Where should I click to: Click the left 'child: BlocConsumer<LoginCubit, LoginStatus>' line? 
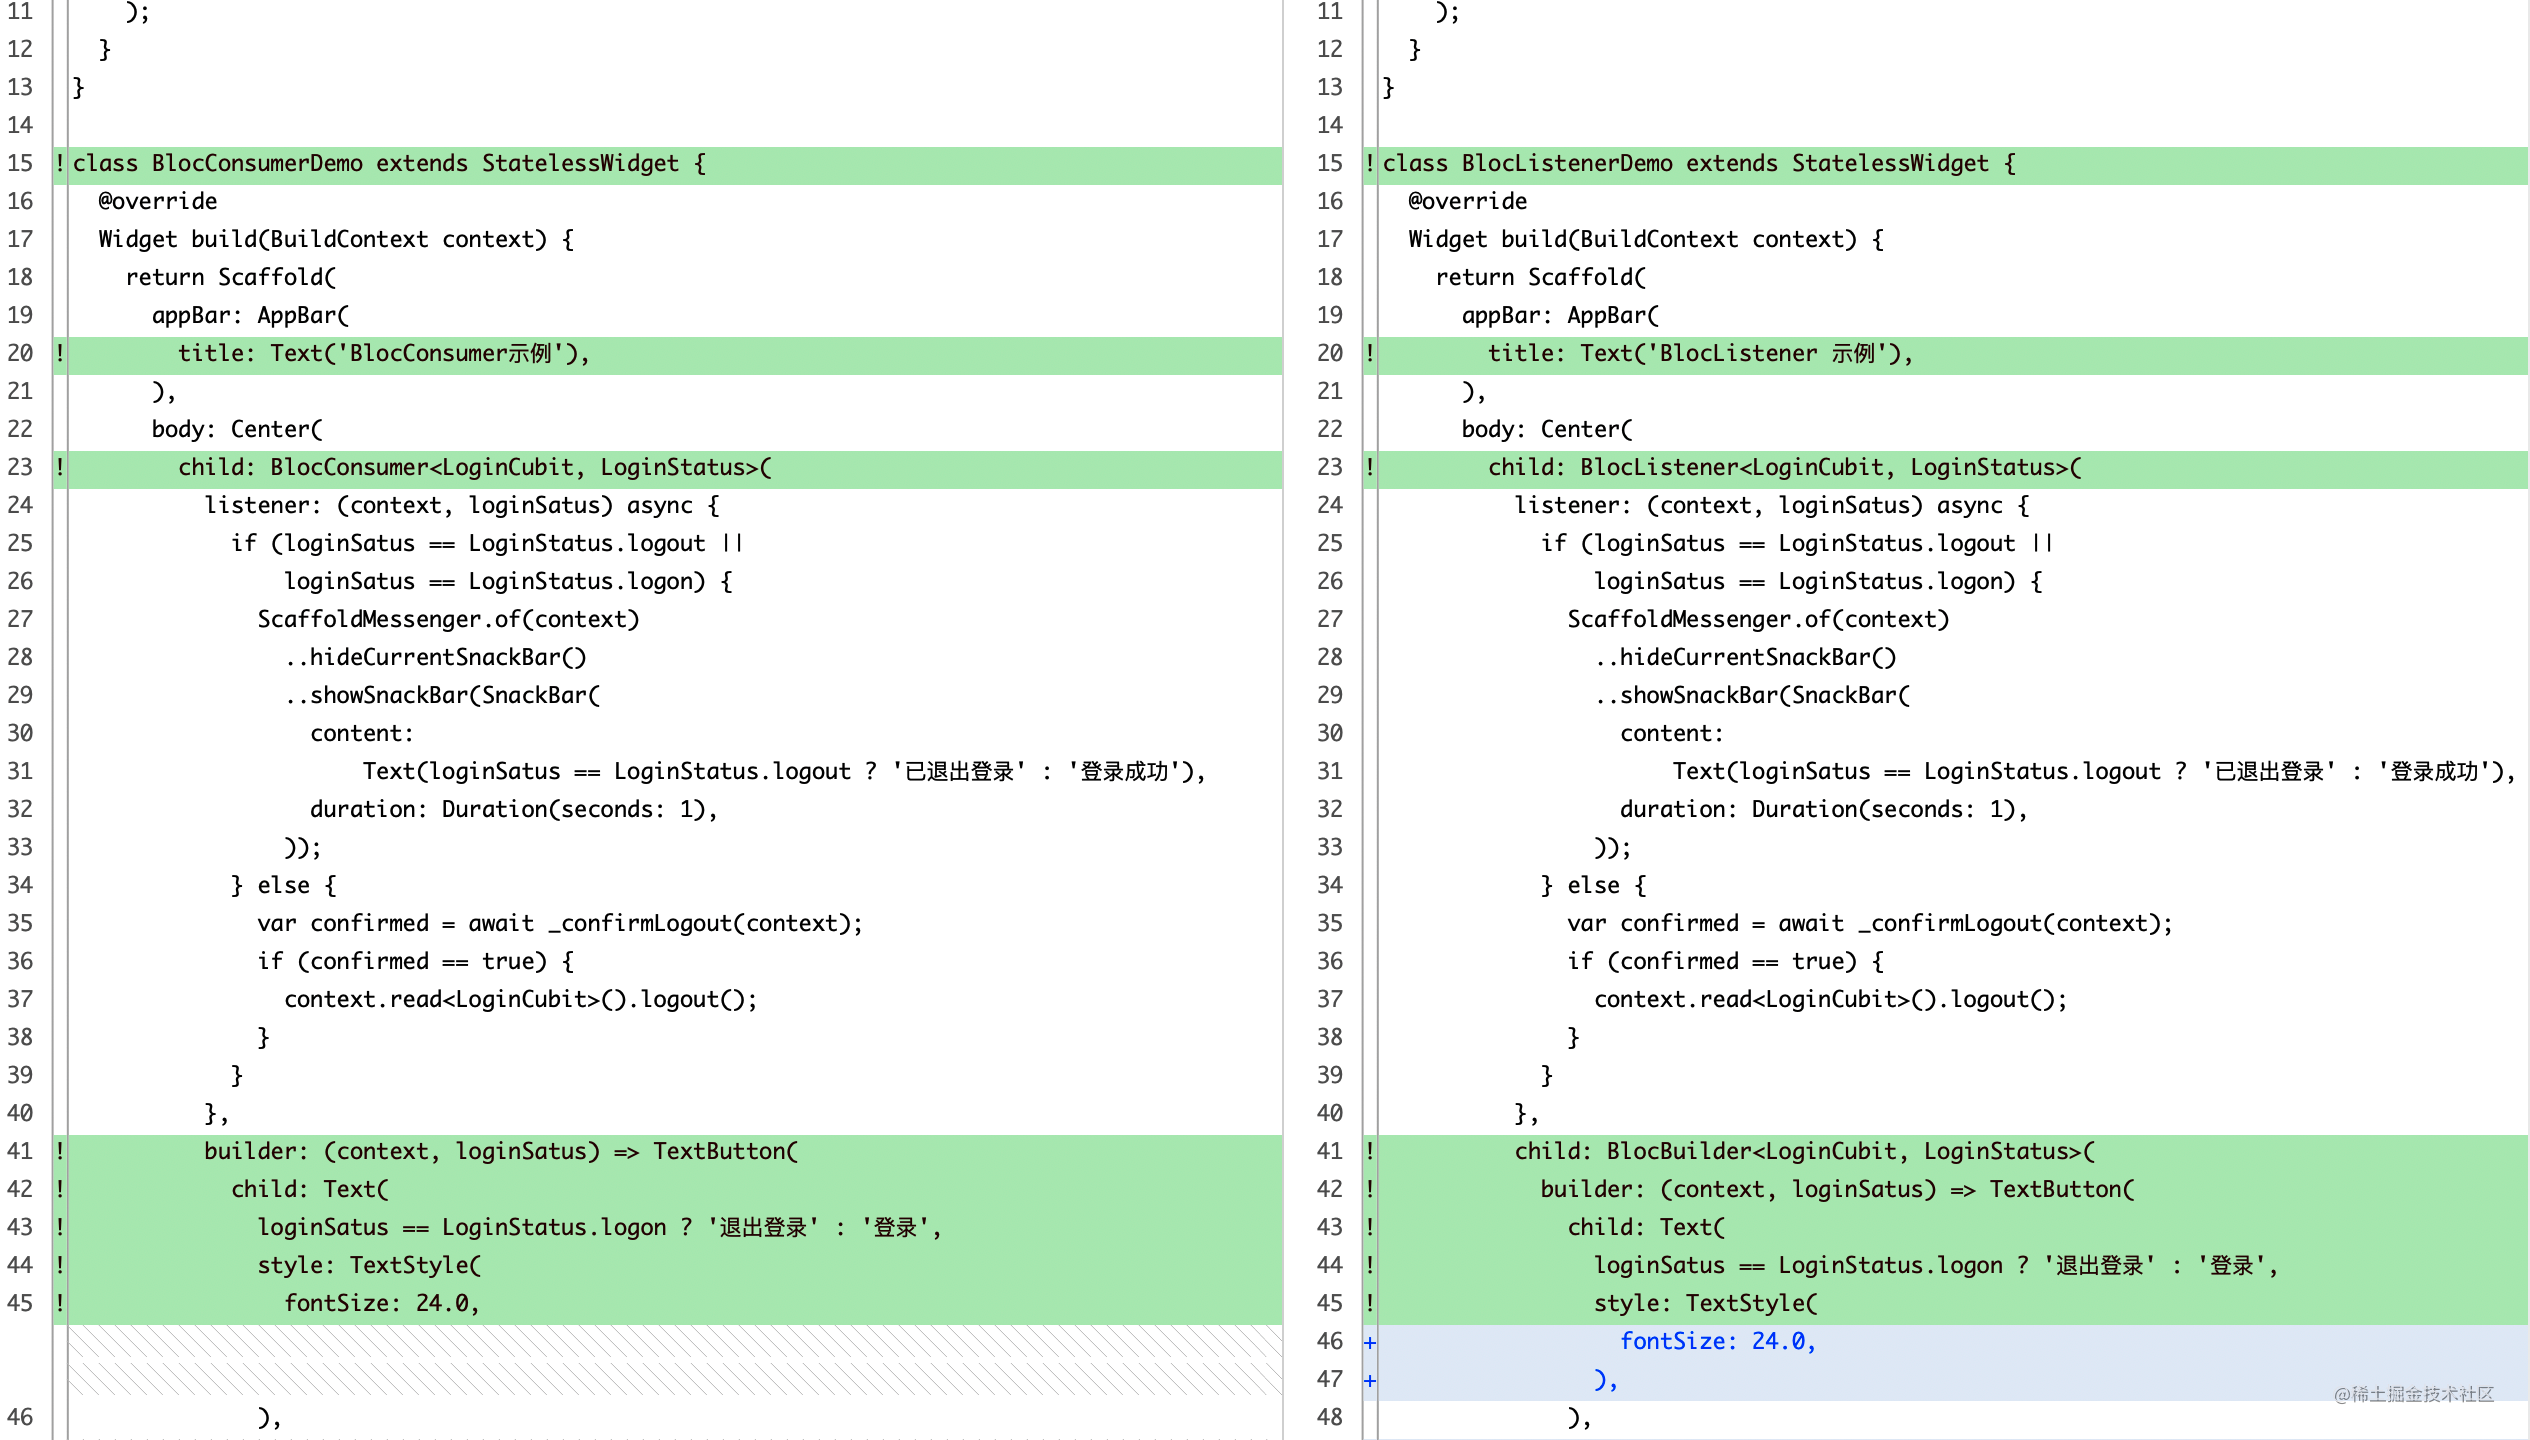(x=675, y=467)
